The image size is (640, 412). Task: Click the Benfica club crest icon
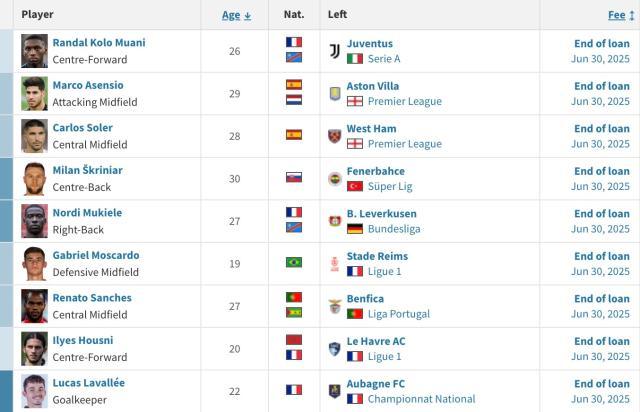click(334, 306)
